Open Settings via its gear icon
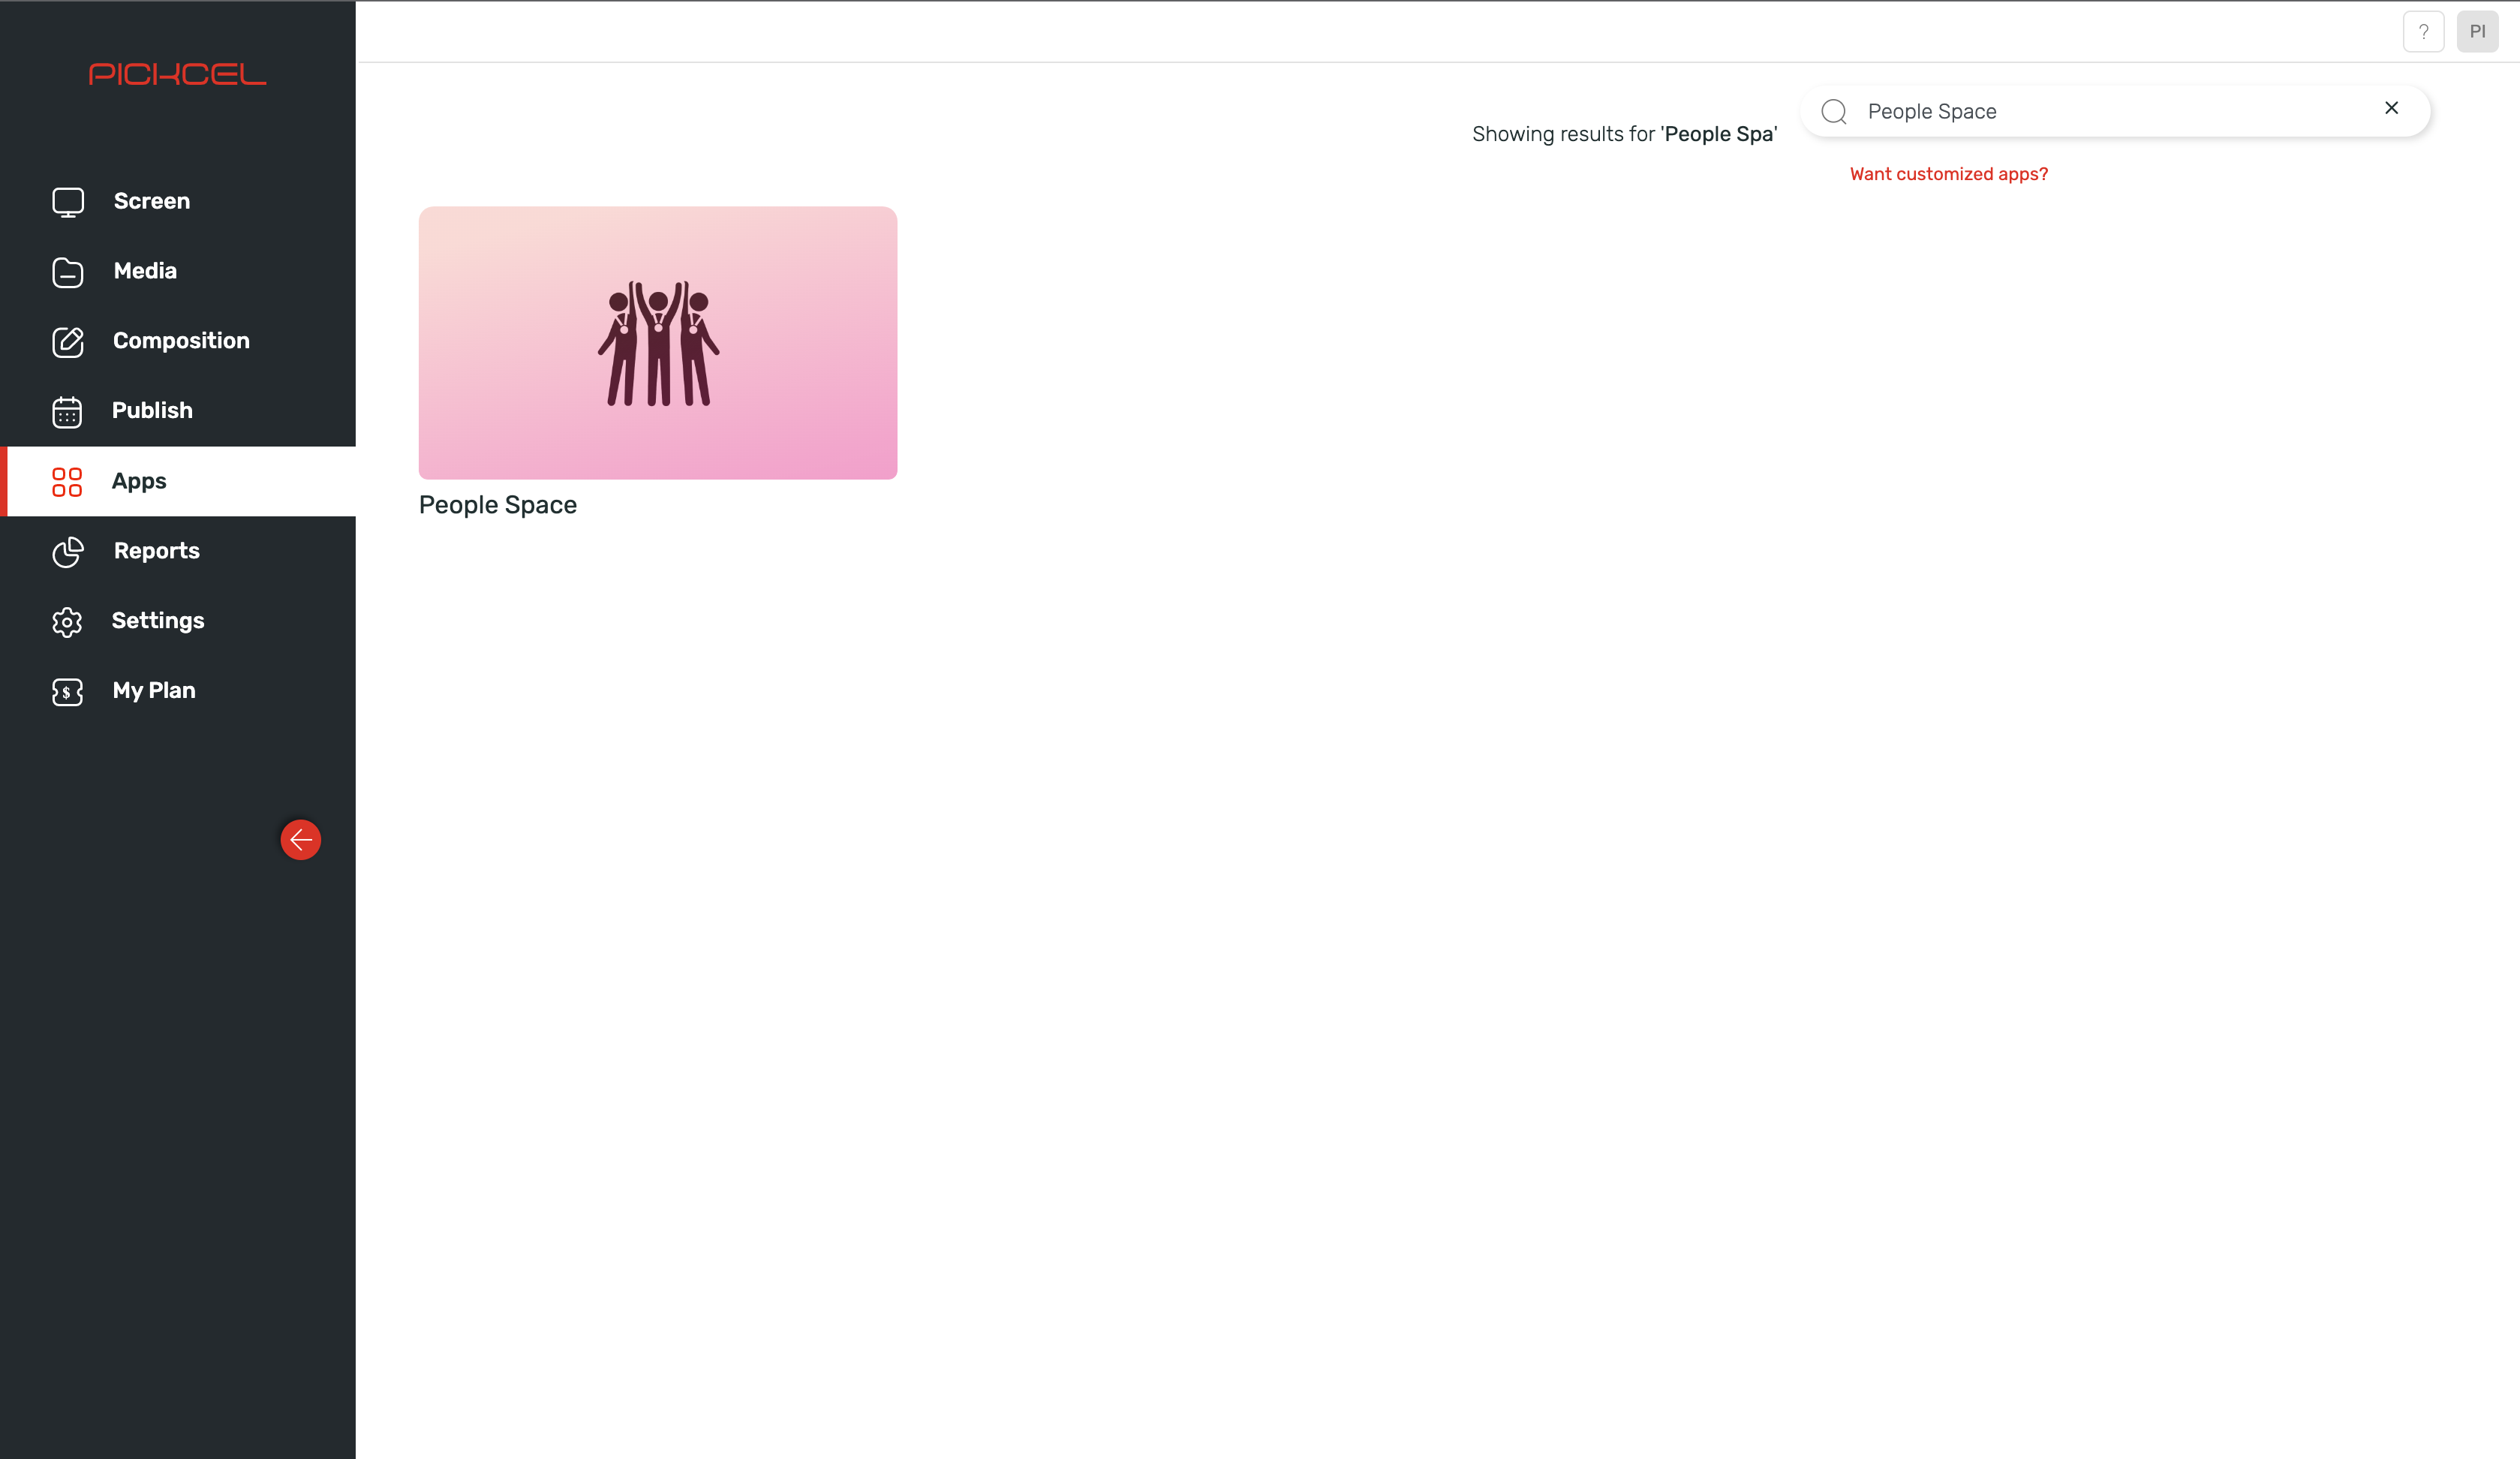 67,622
